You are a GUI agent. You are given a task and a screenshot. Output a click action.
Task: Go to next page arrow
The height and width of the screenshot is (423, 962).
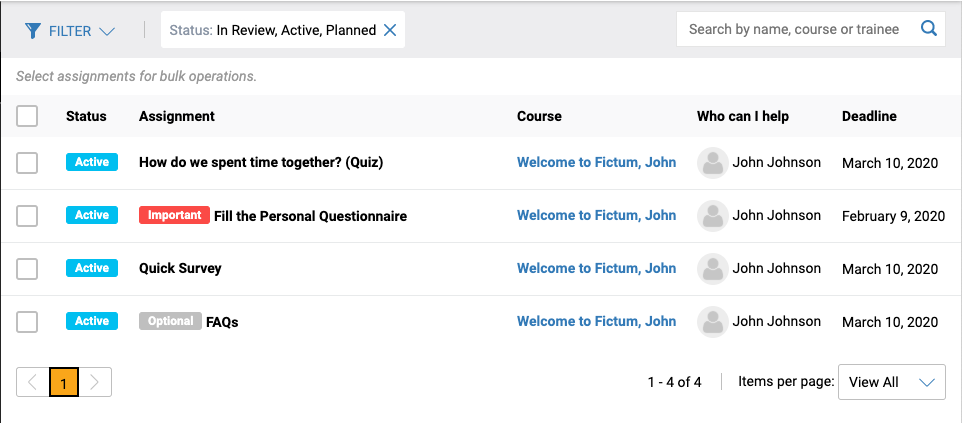(x=95, y=382)
